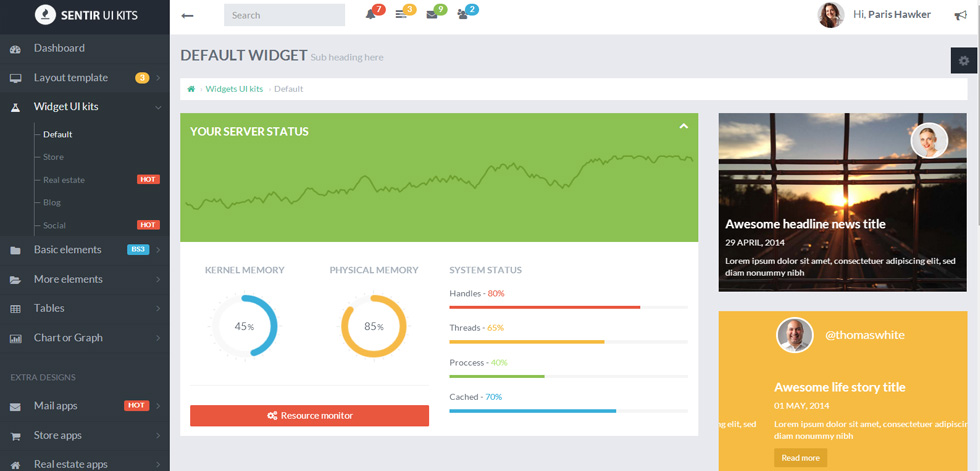This screenshot has width=980, height=471.
Task: Click the BS3 badge on Basic elements
Action: click(x=138, y=249)
